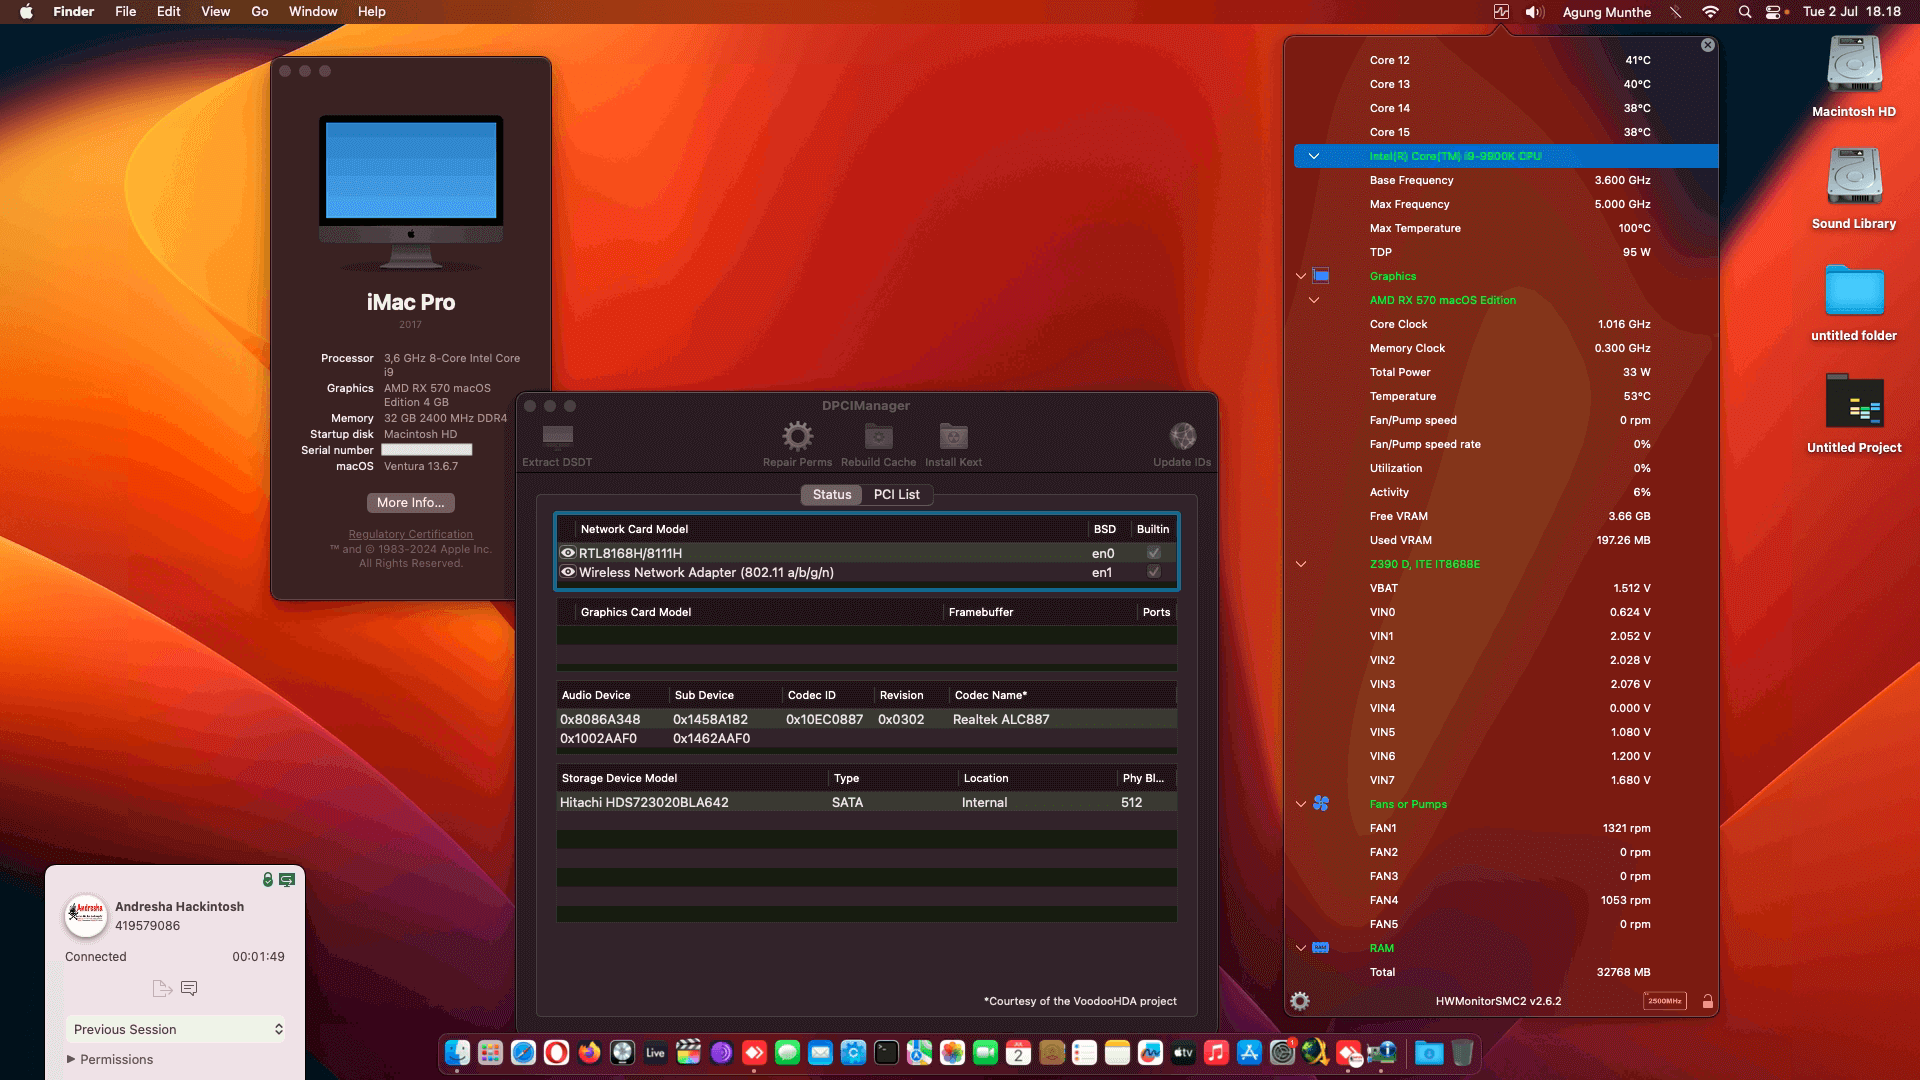The height and width of the screenshot is (1080, 1920).
Task: Click the AnyDesk file transfer icon
Action: pos(162,988)
